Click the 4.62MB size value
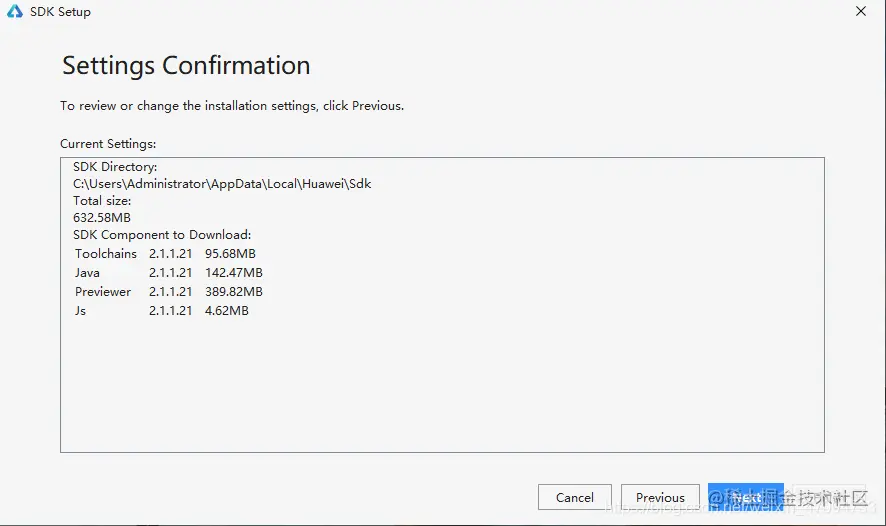 (227, 311)
